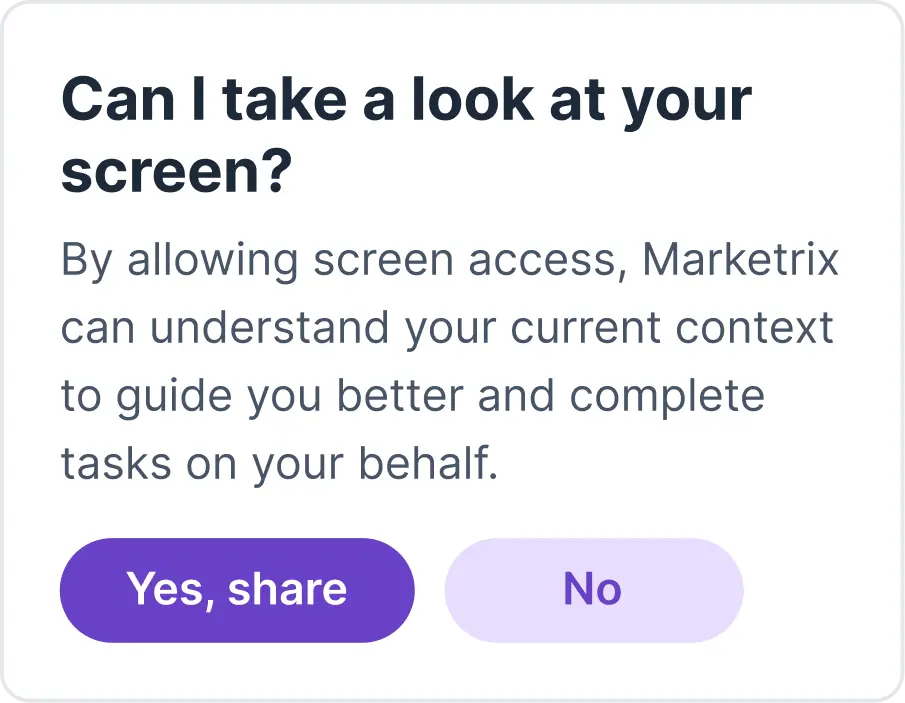Click the line "can understand your current context"

tap(447, 328)
